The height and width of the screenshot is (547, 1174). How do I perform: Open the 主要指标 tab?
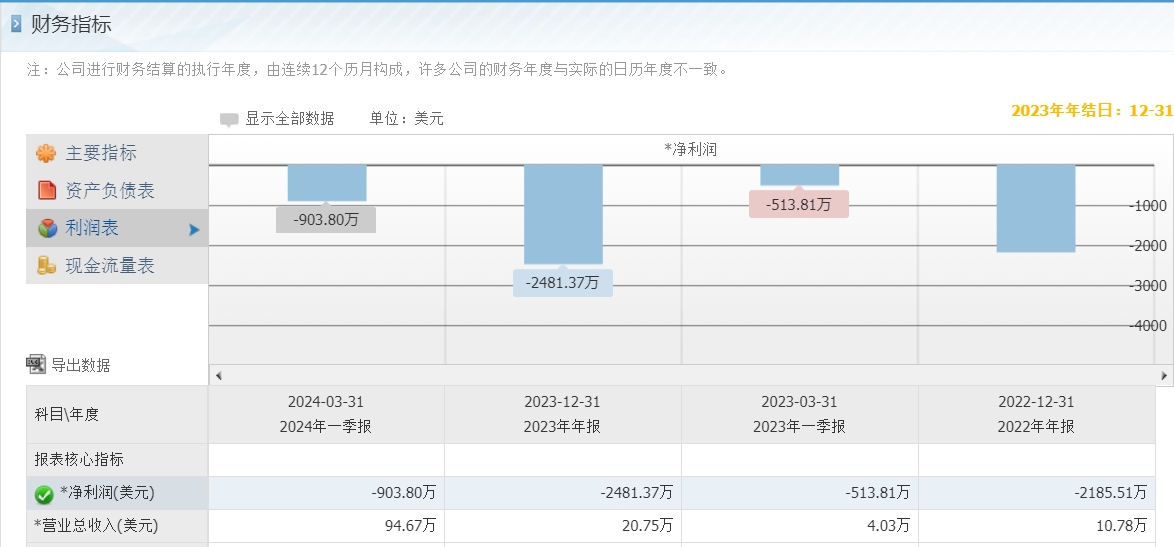click(x=117, y=153)
